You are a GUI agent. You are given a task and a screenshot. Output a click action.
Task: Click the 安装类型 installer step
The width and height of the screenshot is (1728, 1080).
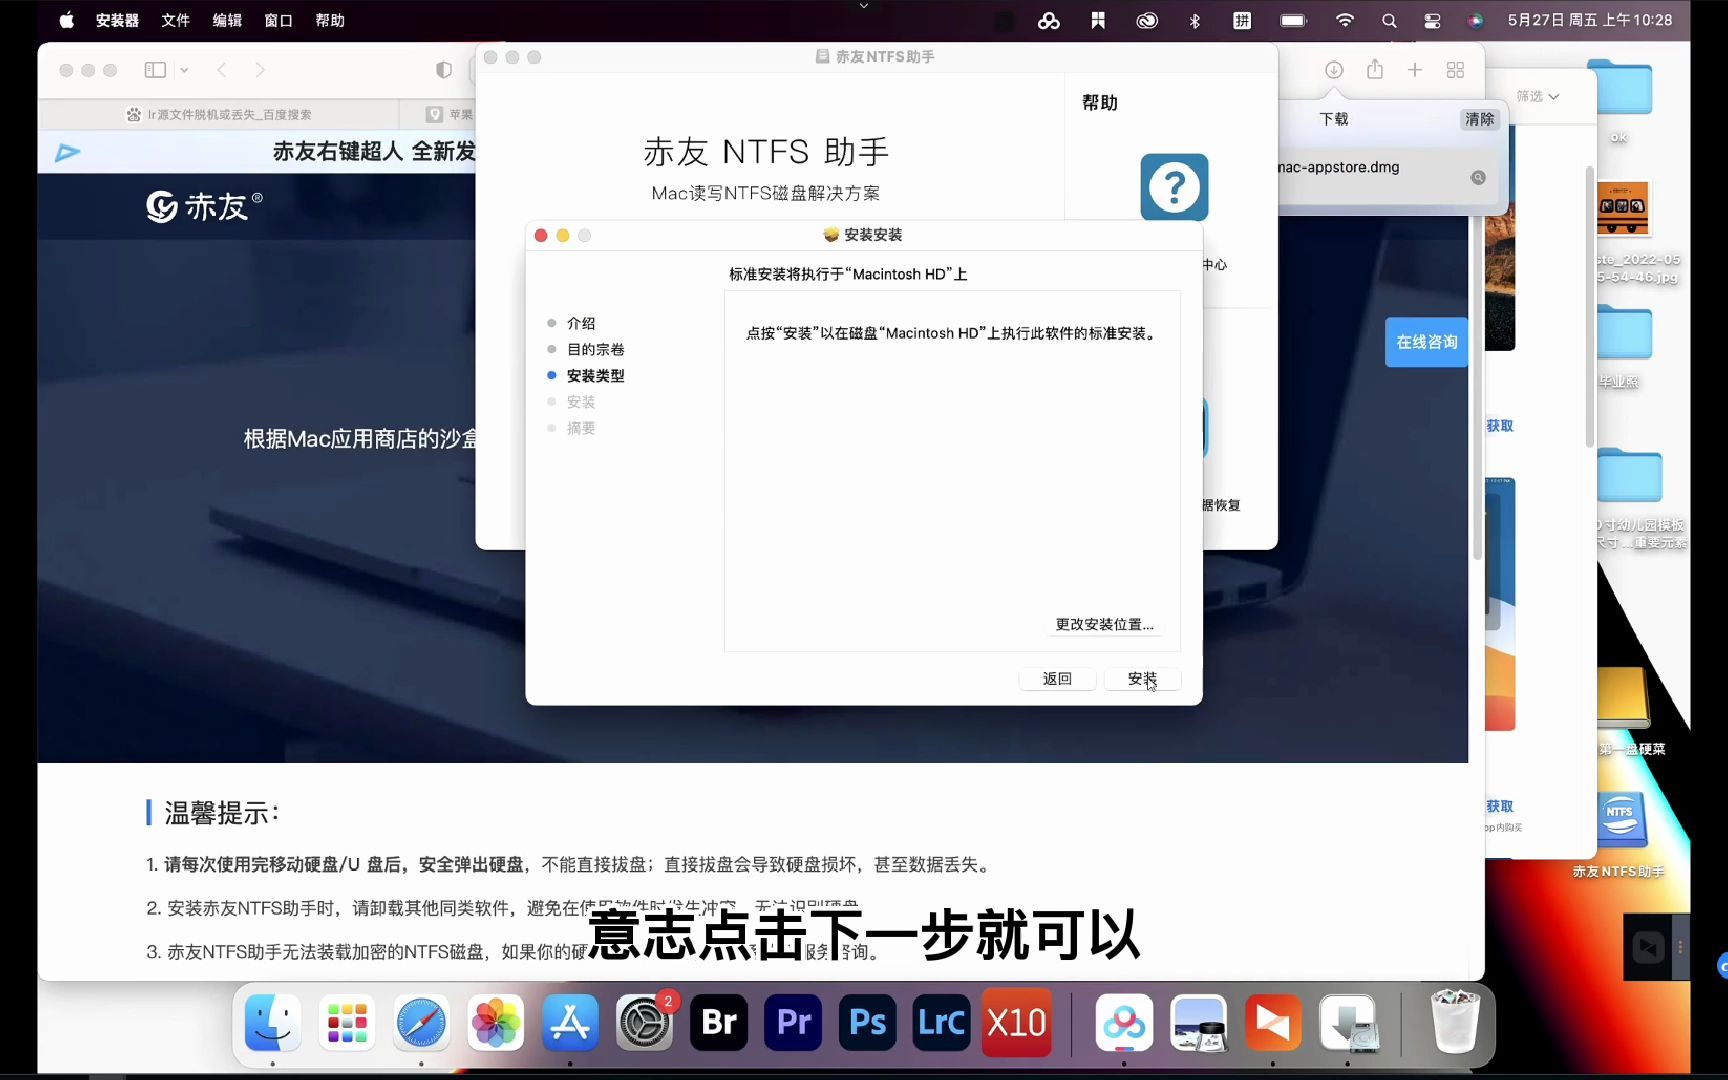tap(596, 376)
